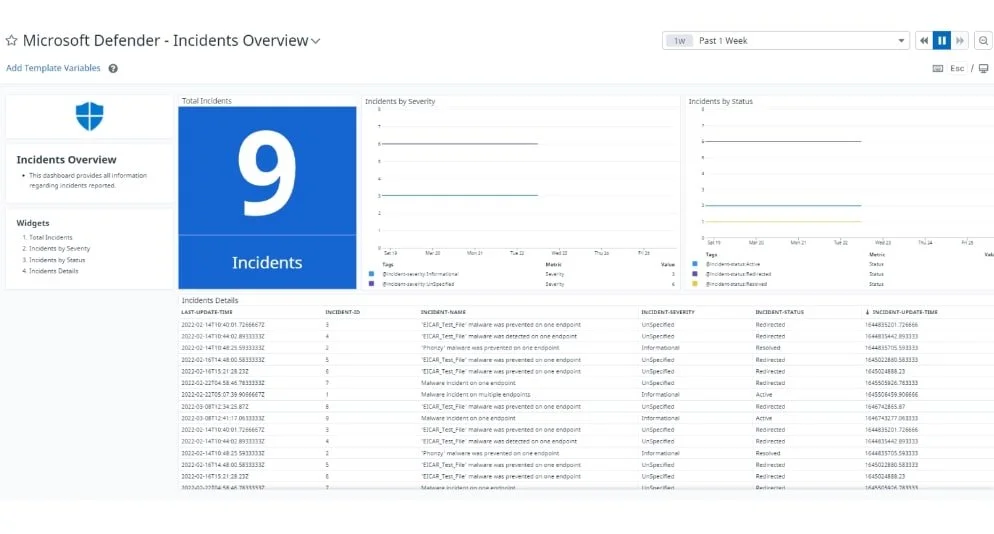Select 'Incidents by Status' in Widgets list
The width and height of the screenshot is (994, 534).
tap(57, 260)
